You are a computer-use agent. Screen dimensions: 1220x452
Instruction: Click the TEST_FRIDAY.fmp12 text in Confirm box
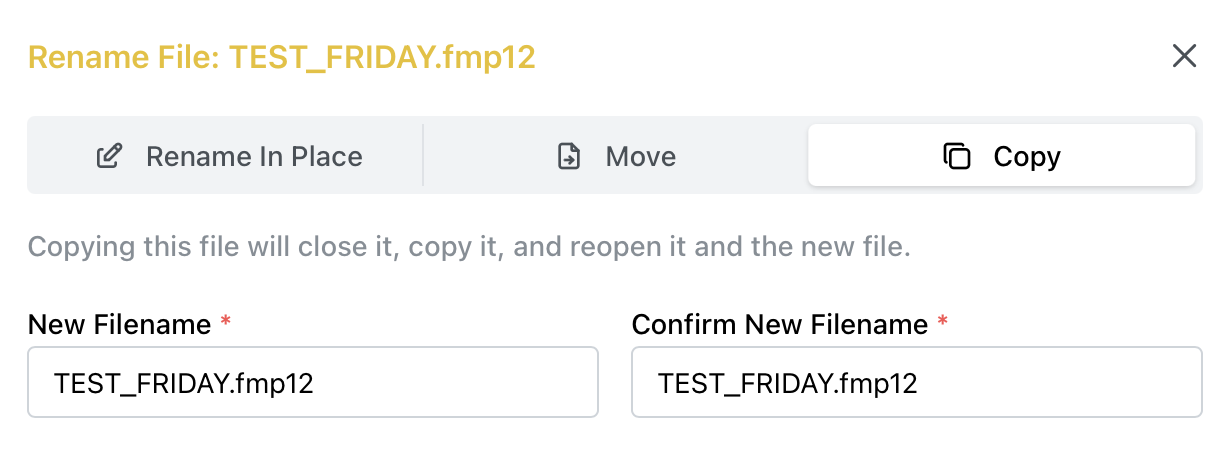(788, 383)
